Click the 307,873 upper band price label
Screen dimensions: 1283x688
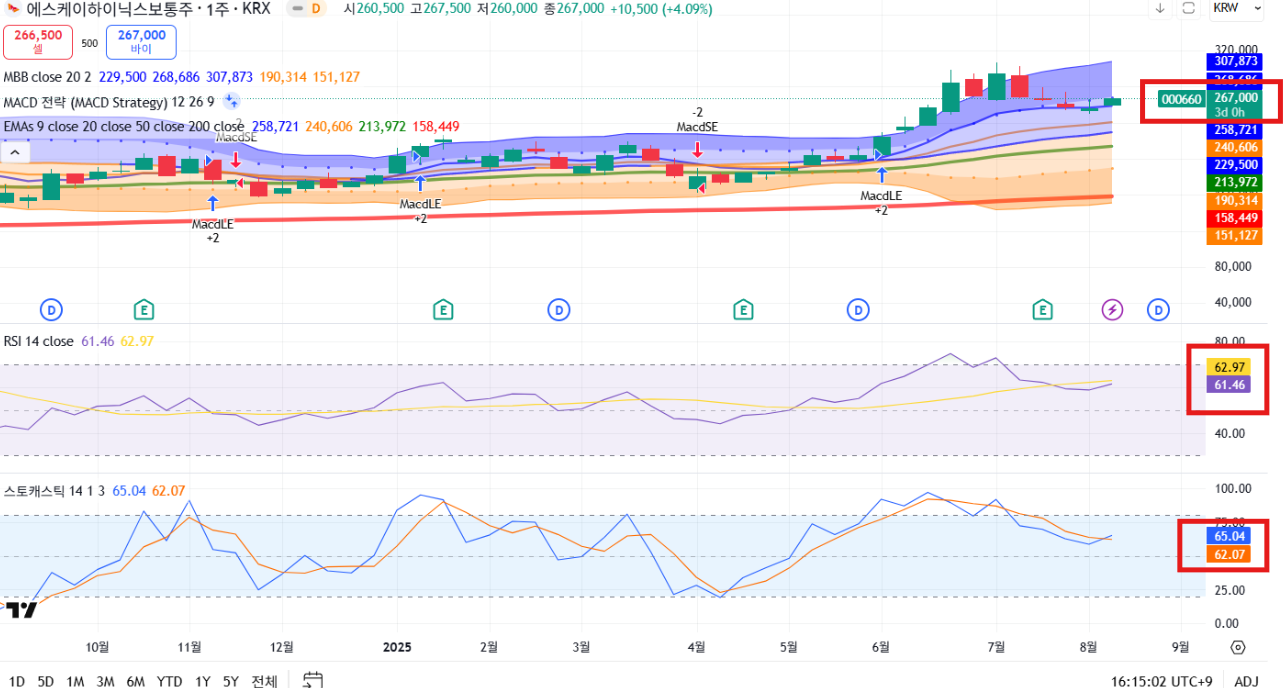pyautogui.click(x=1235, y=61)
